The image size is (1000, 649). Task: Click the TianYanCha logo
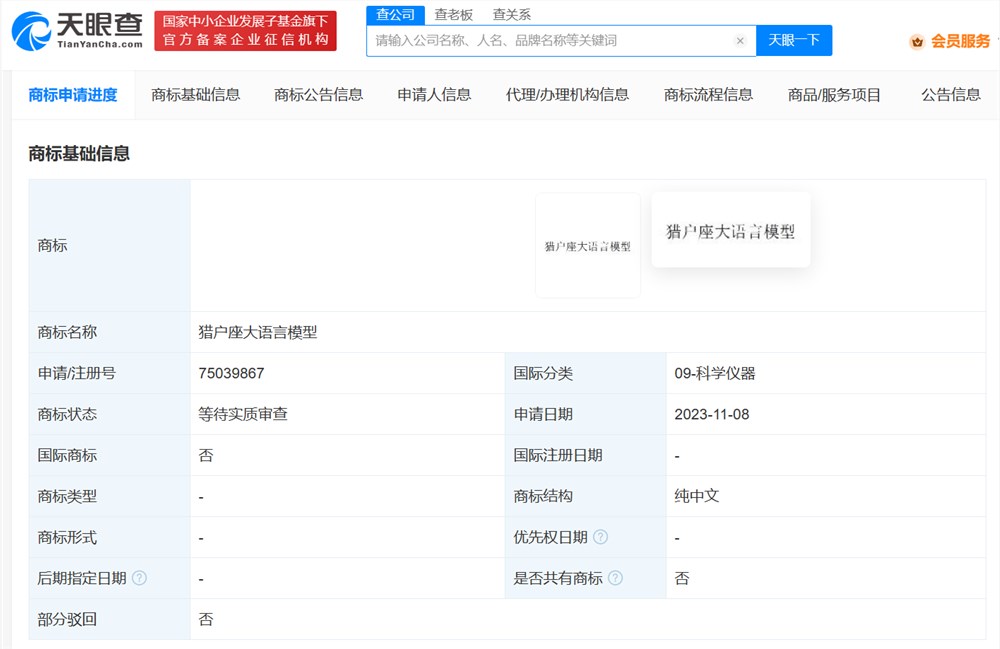[x=77, y=30]
